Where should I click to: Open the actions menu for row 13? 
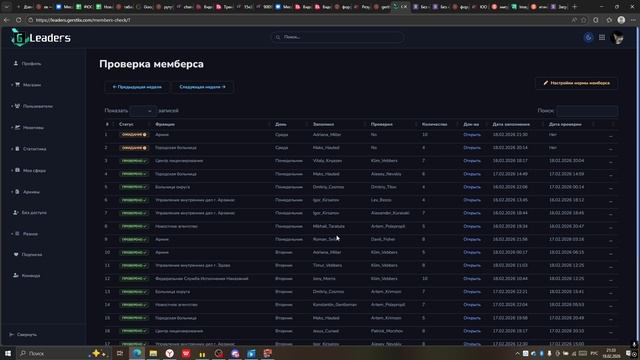coord(611,293)
